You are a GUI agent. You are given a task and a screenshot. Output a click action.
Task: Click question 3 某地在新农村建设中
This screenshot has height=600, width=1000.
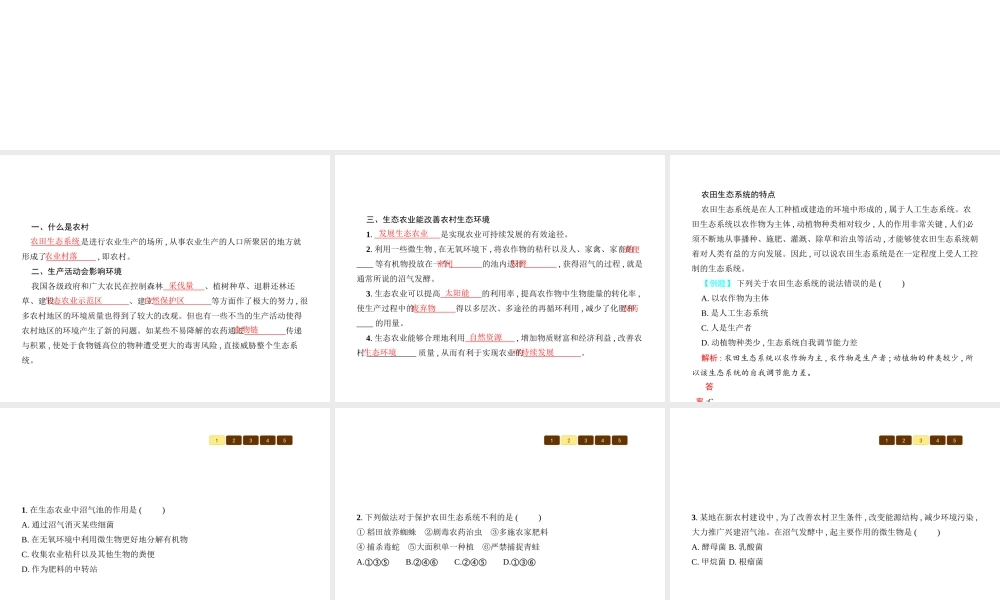pos(835,525)
